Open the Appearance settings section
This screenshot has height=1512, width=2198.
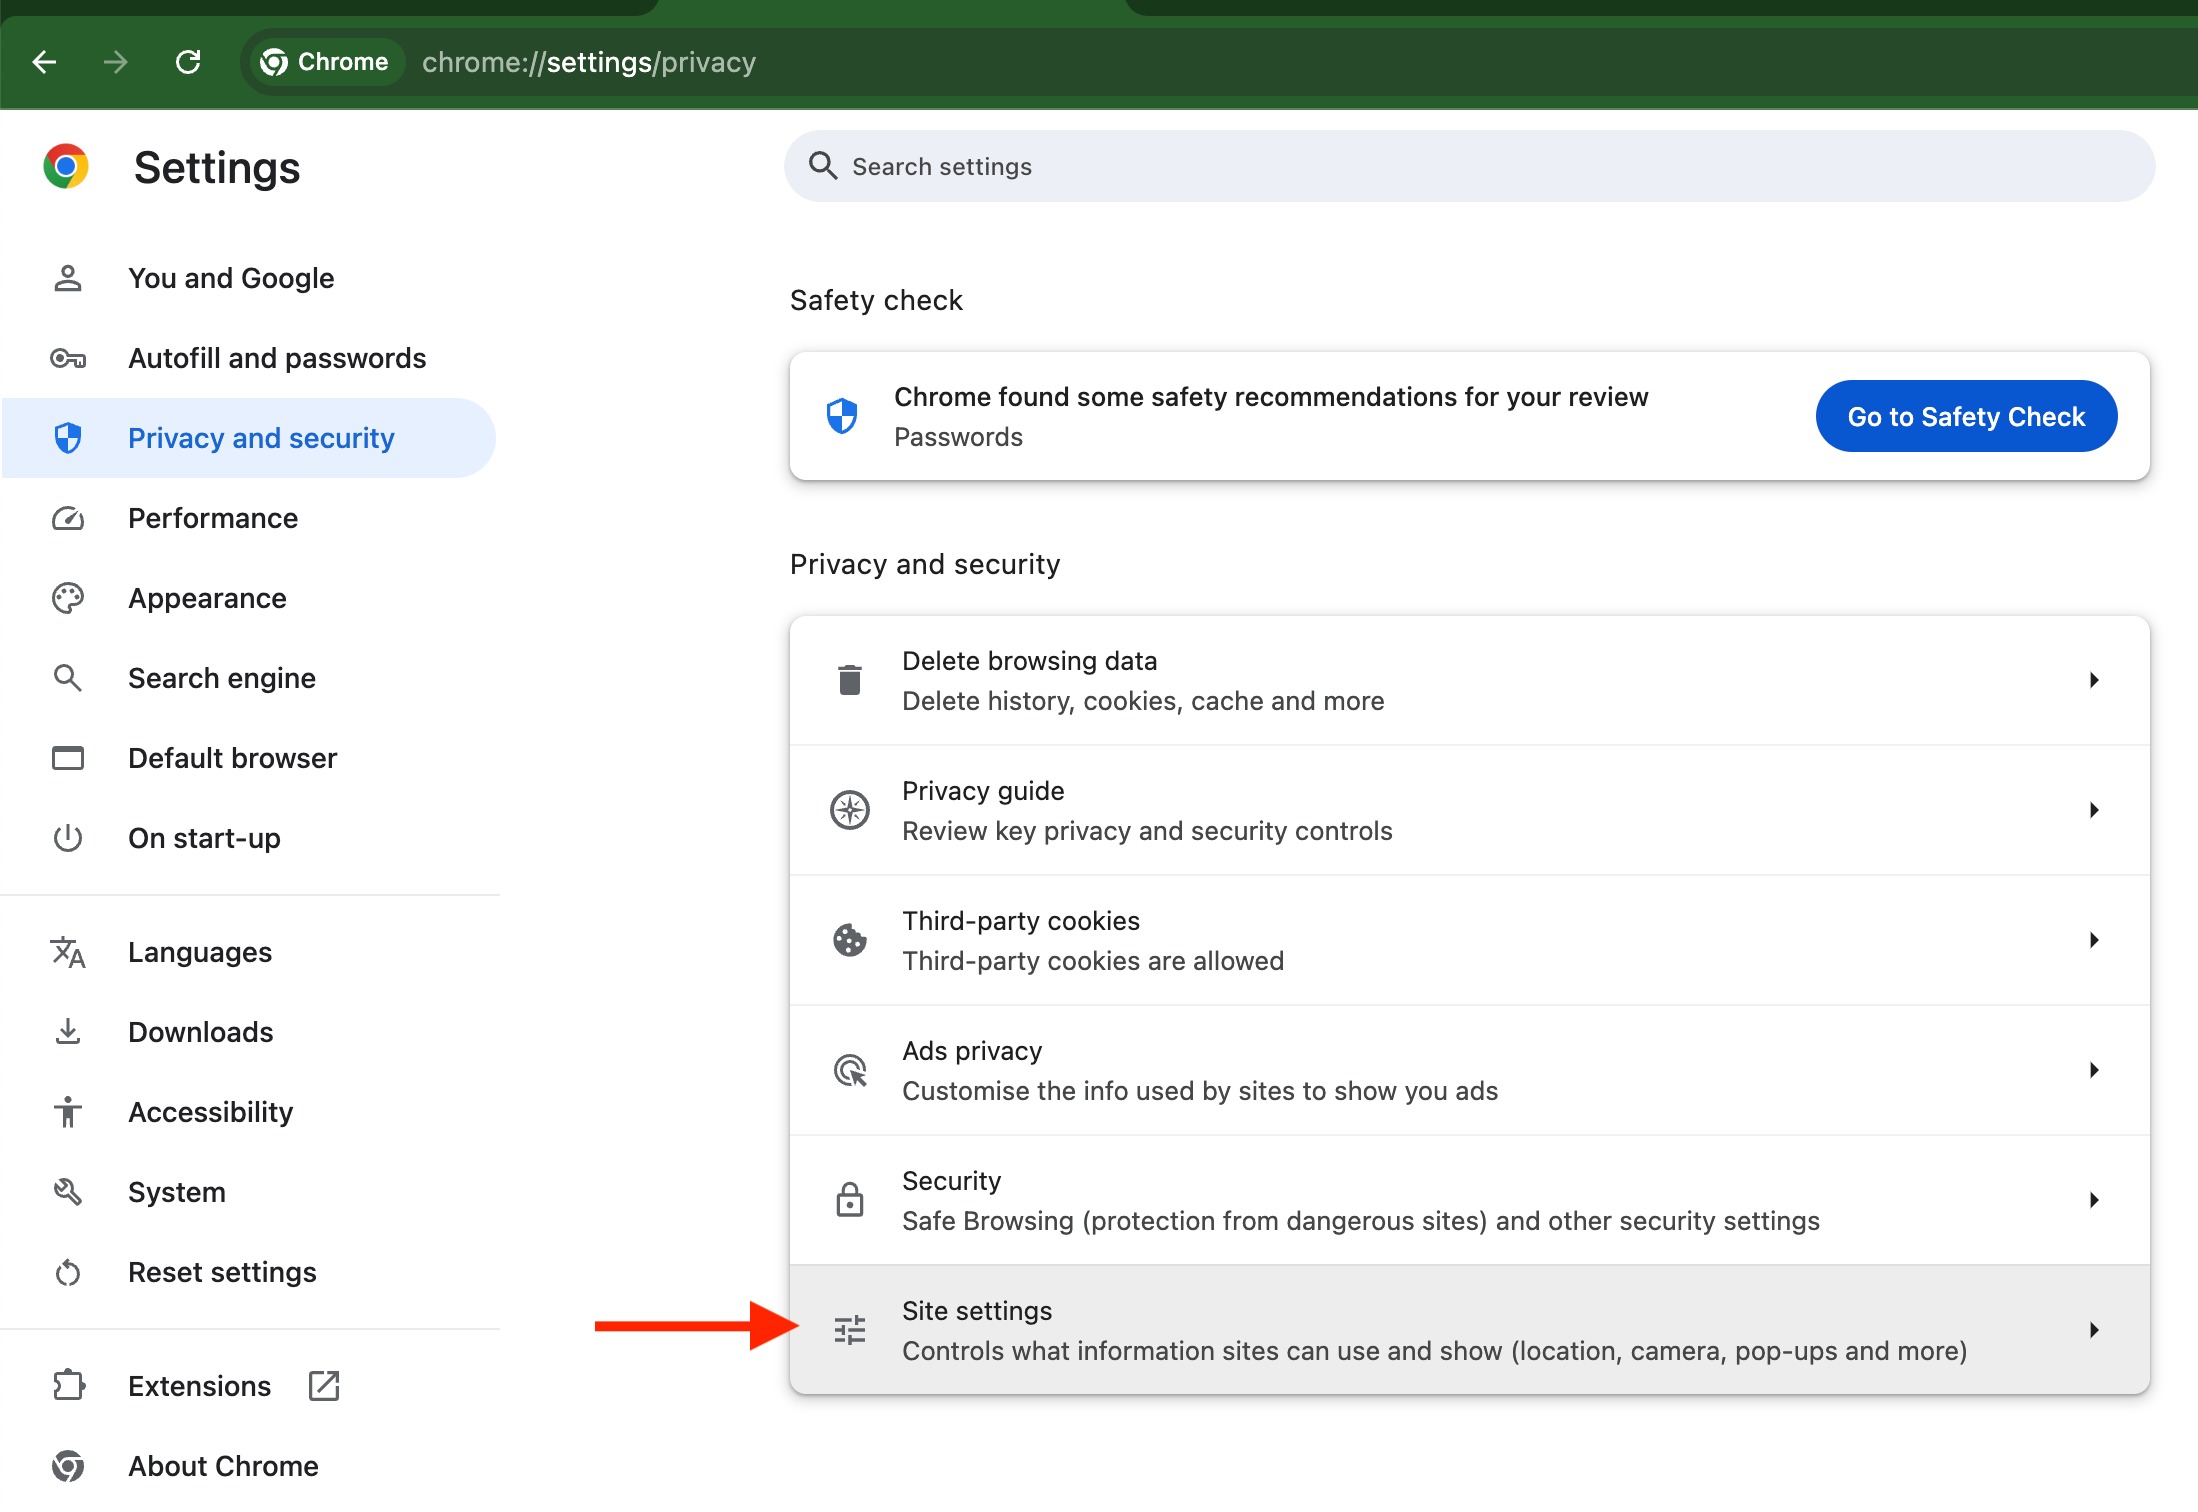click(207, 598)
